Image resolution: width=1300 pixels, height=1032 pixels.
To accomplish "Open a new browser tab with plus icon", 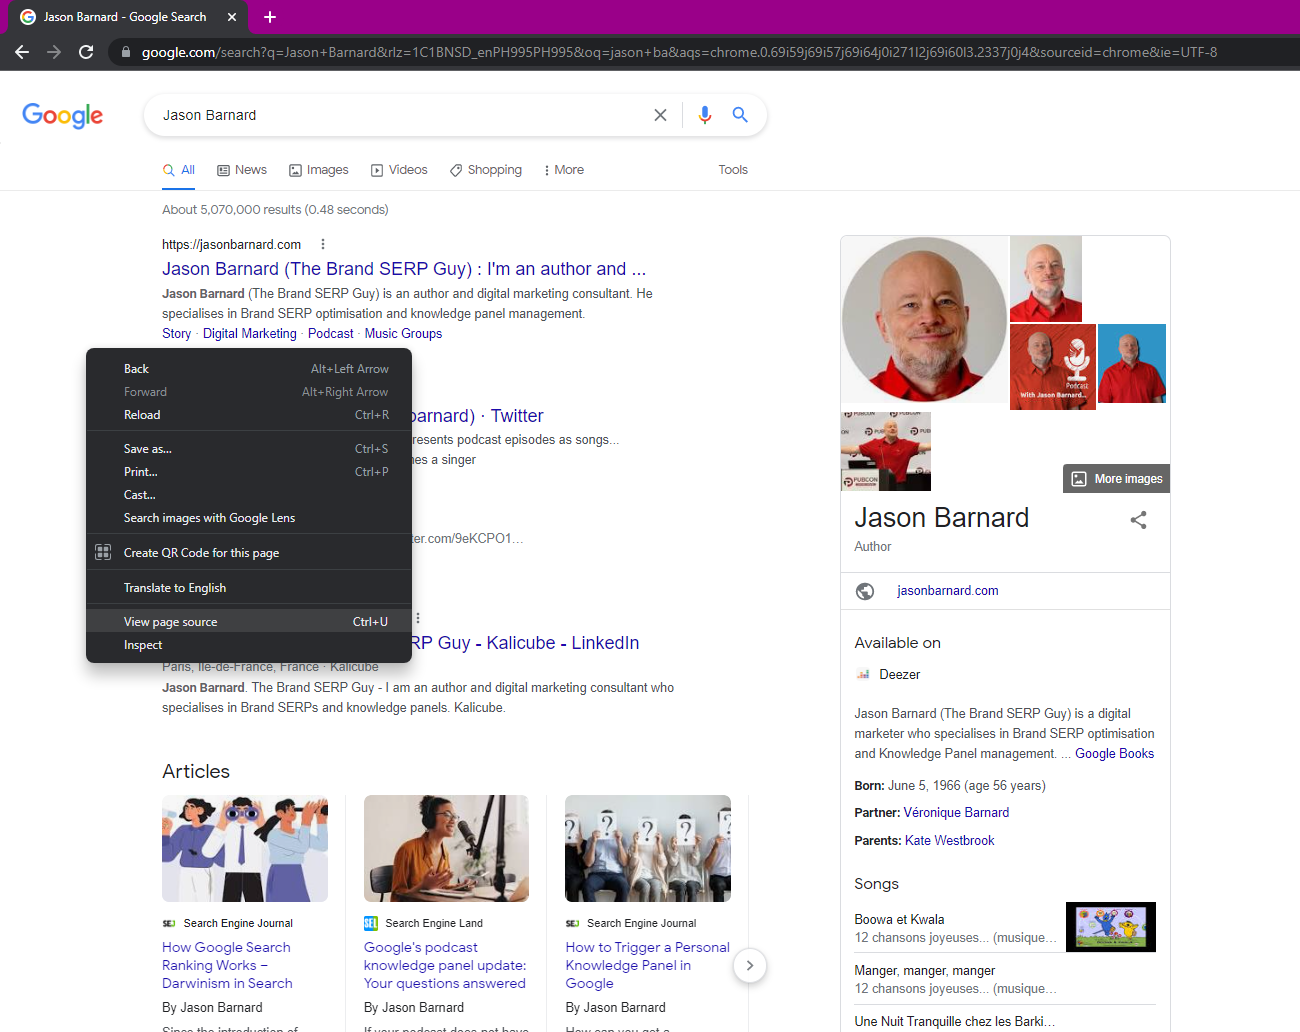I will click(270, 17).
